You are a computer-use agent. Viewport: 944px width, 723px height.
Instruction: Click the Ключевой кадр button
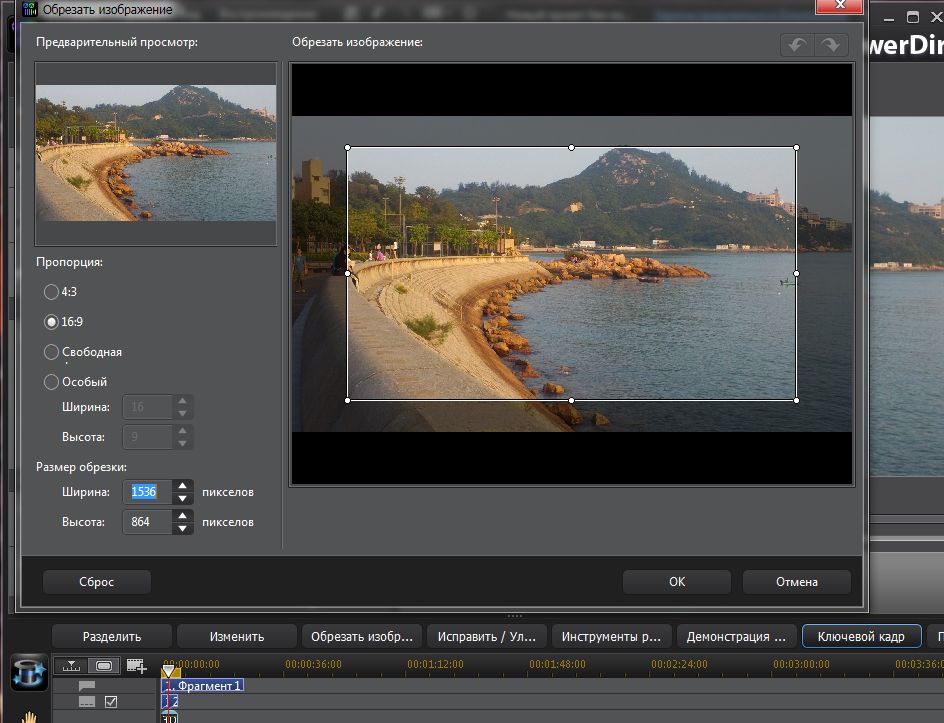pyautogui.click(x=860, y=636)
